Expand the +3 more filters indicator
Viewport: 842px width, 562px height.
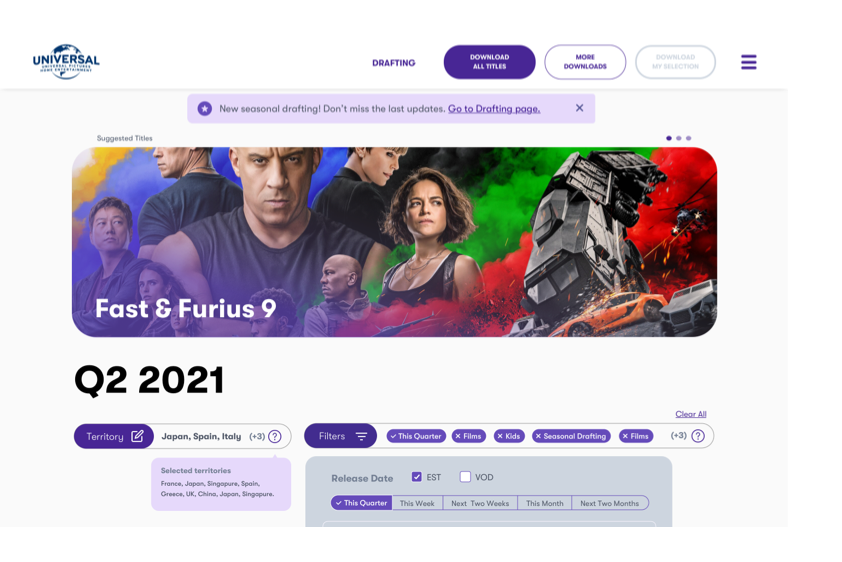[x=678, y=435]
